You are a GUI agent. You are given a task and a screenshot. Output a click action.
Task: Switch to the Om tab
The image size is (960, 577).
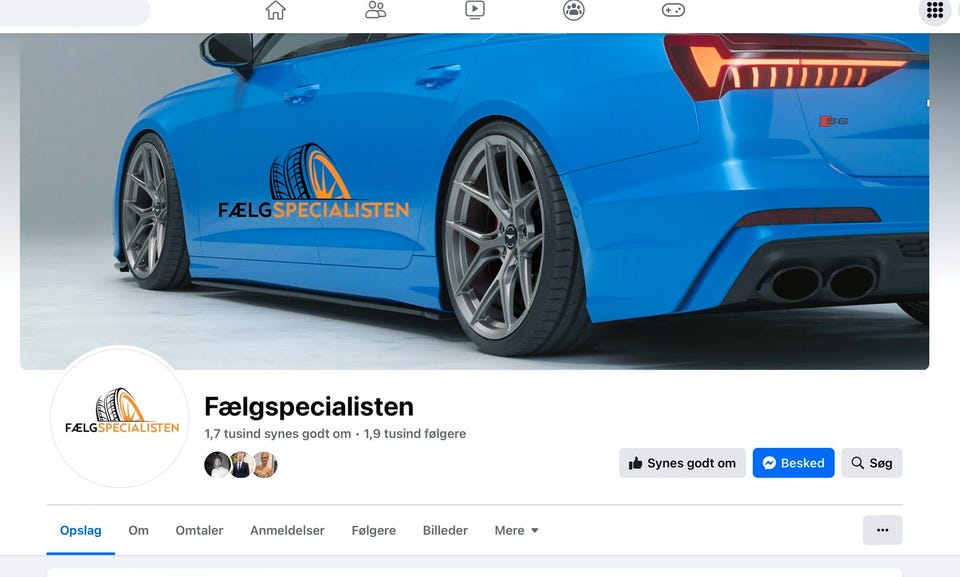(x=138, y=530)
